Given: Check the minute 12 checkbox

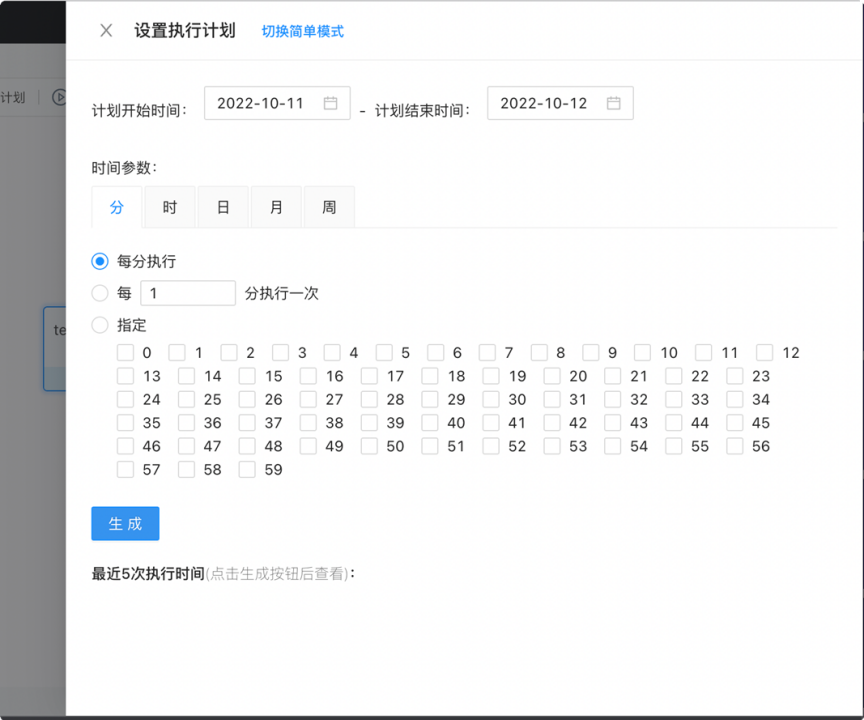Looking at the screenshot, I should pos(765,353).
